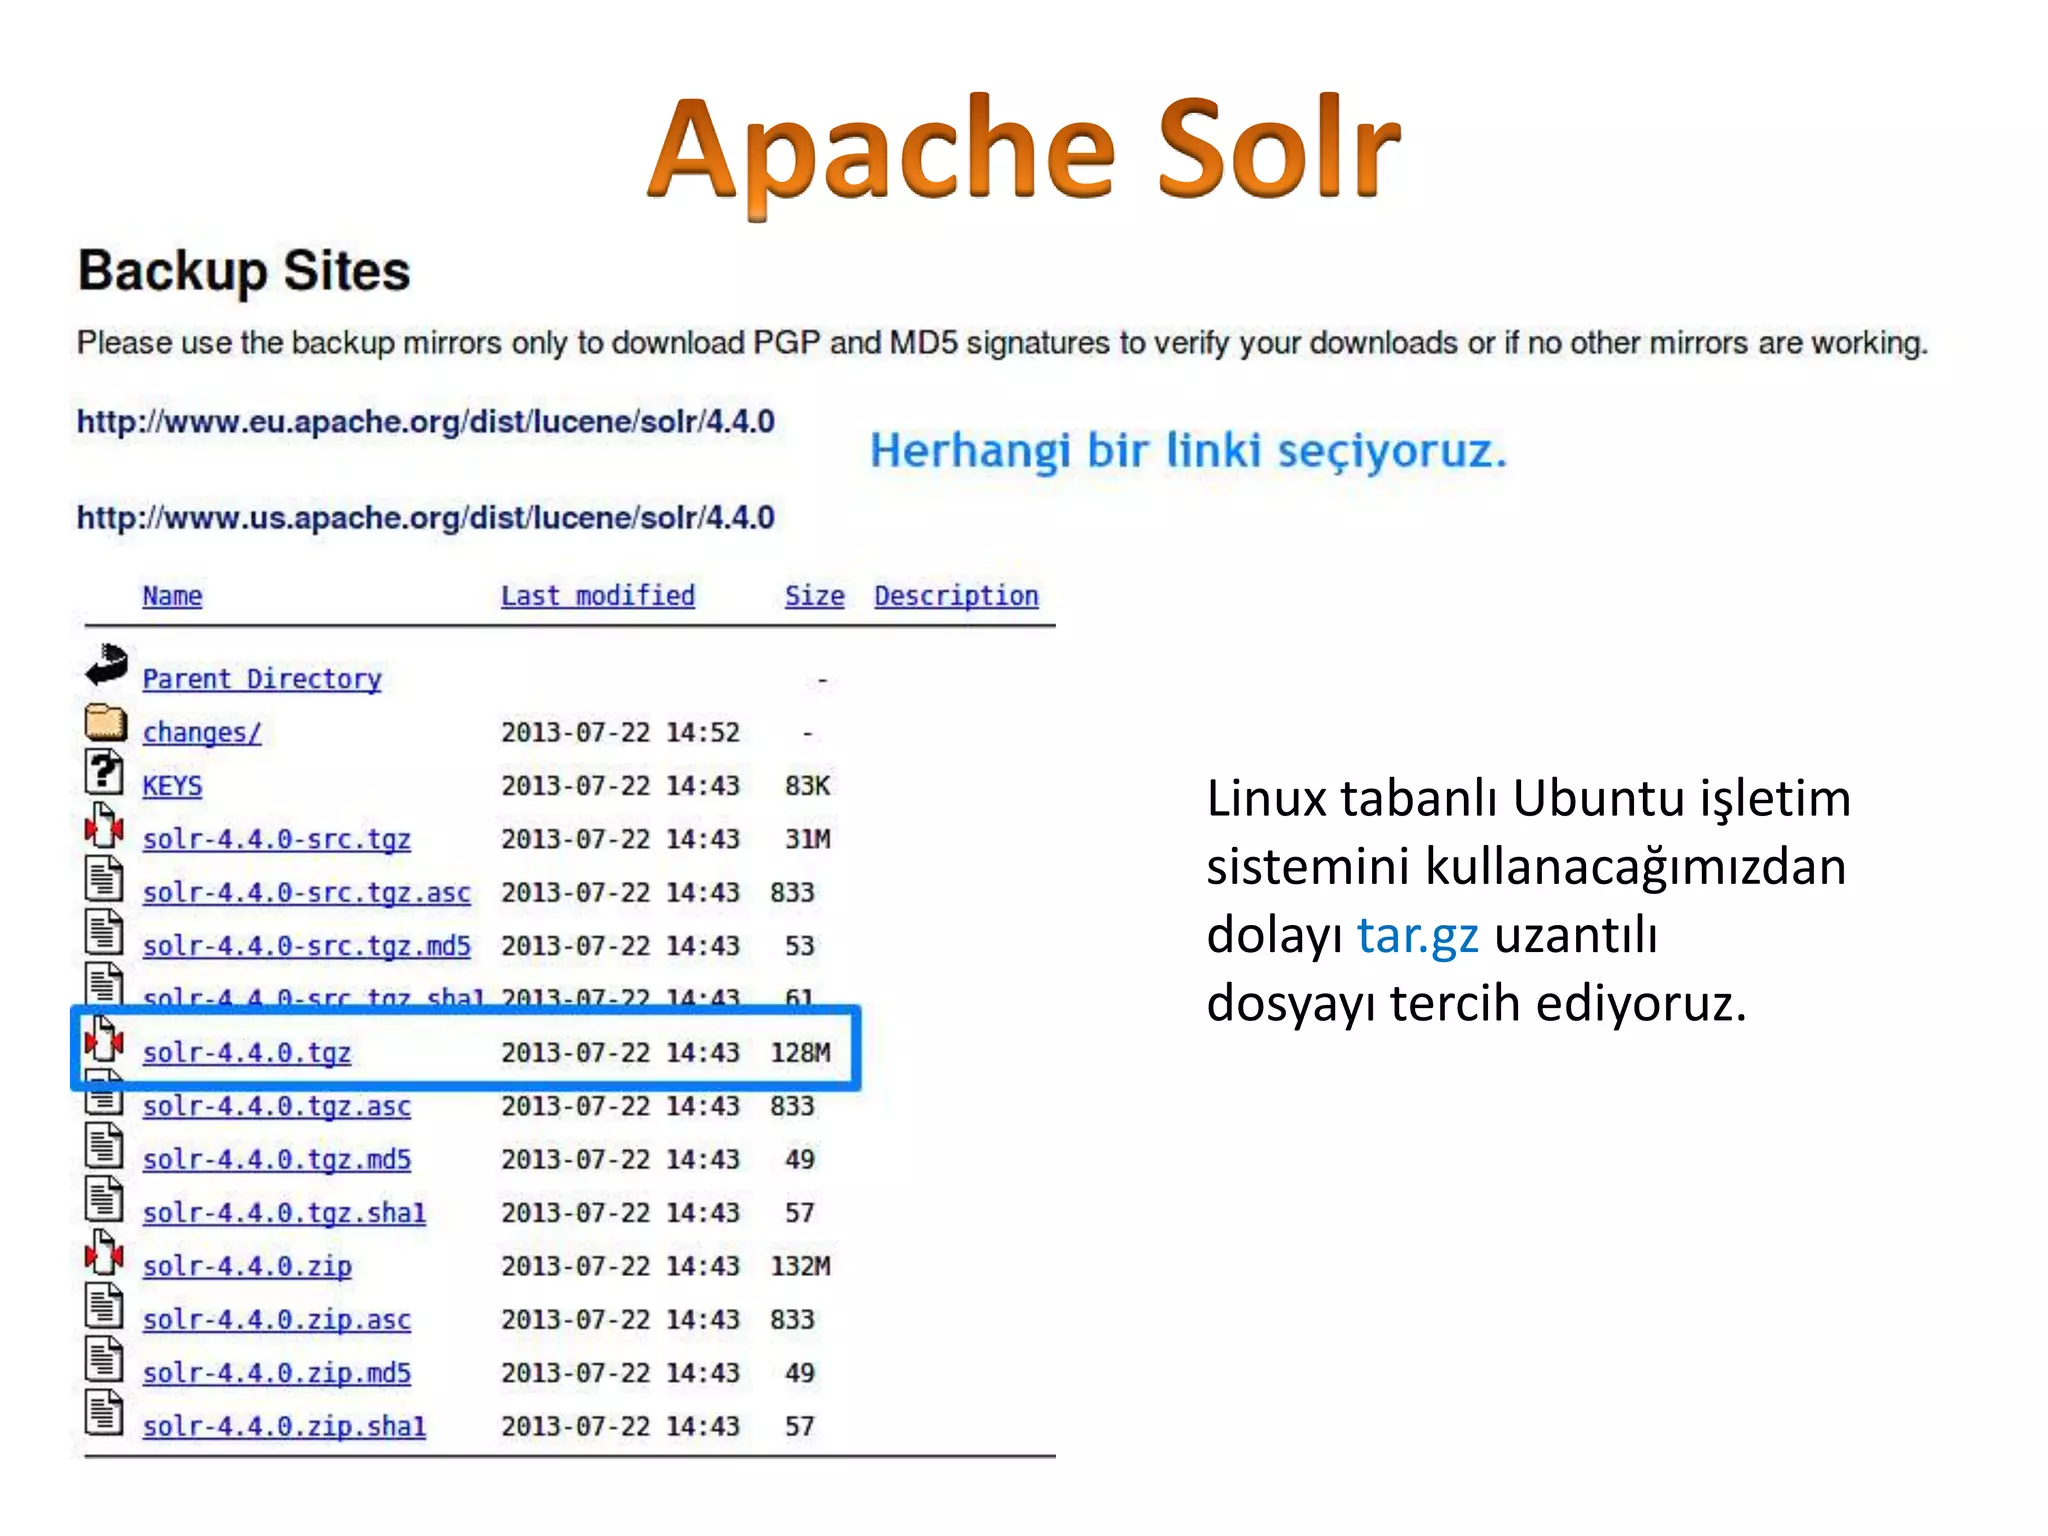Click the back-arrow icon beside Parent Directory
The image size is (2048, 1536).
coord(107,666)
